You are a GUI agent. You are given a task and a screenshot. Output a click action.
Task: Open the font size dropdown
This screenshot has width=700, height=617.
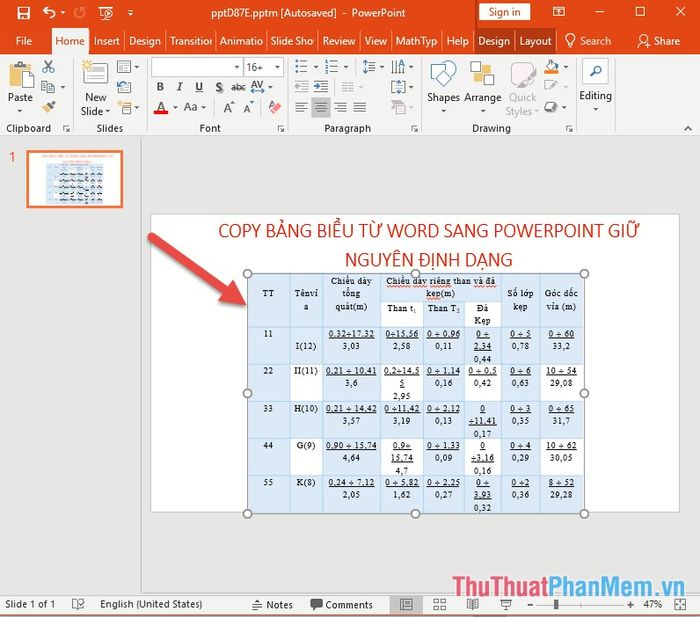(277, 67)
